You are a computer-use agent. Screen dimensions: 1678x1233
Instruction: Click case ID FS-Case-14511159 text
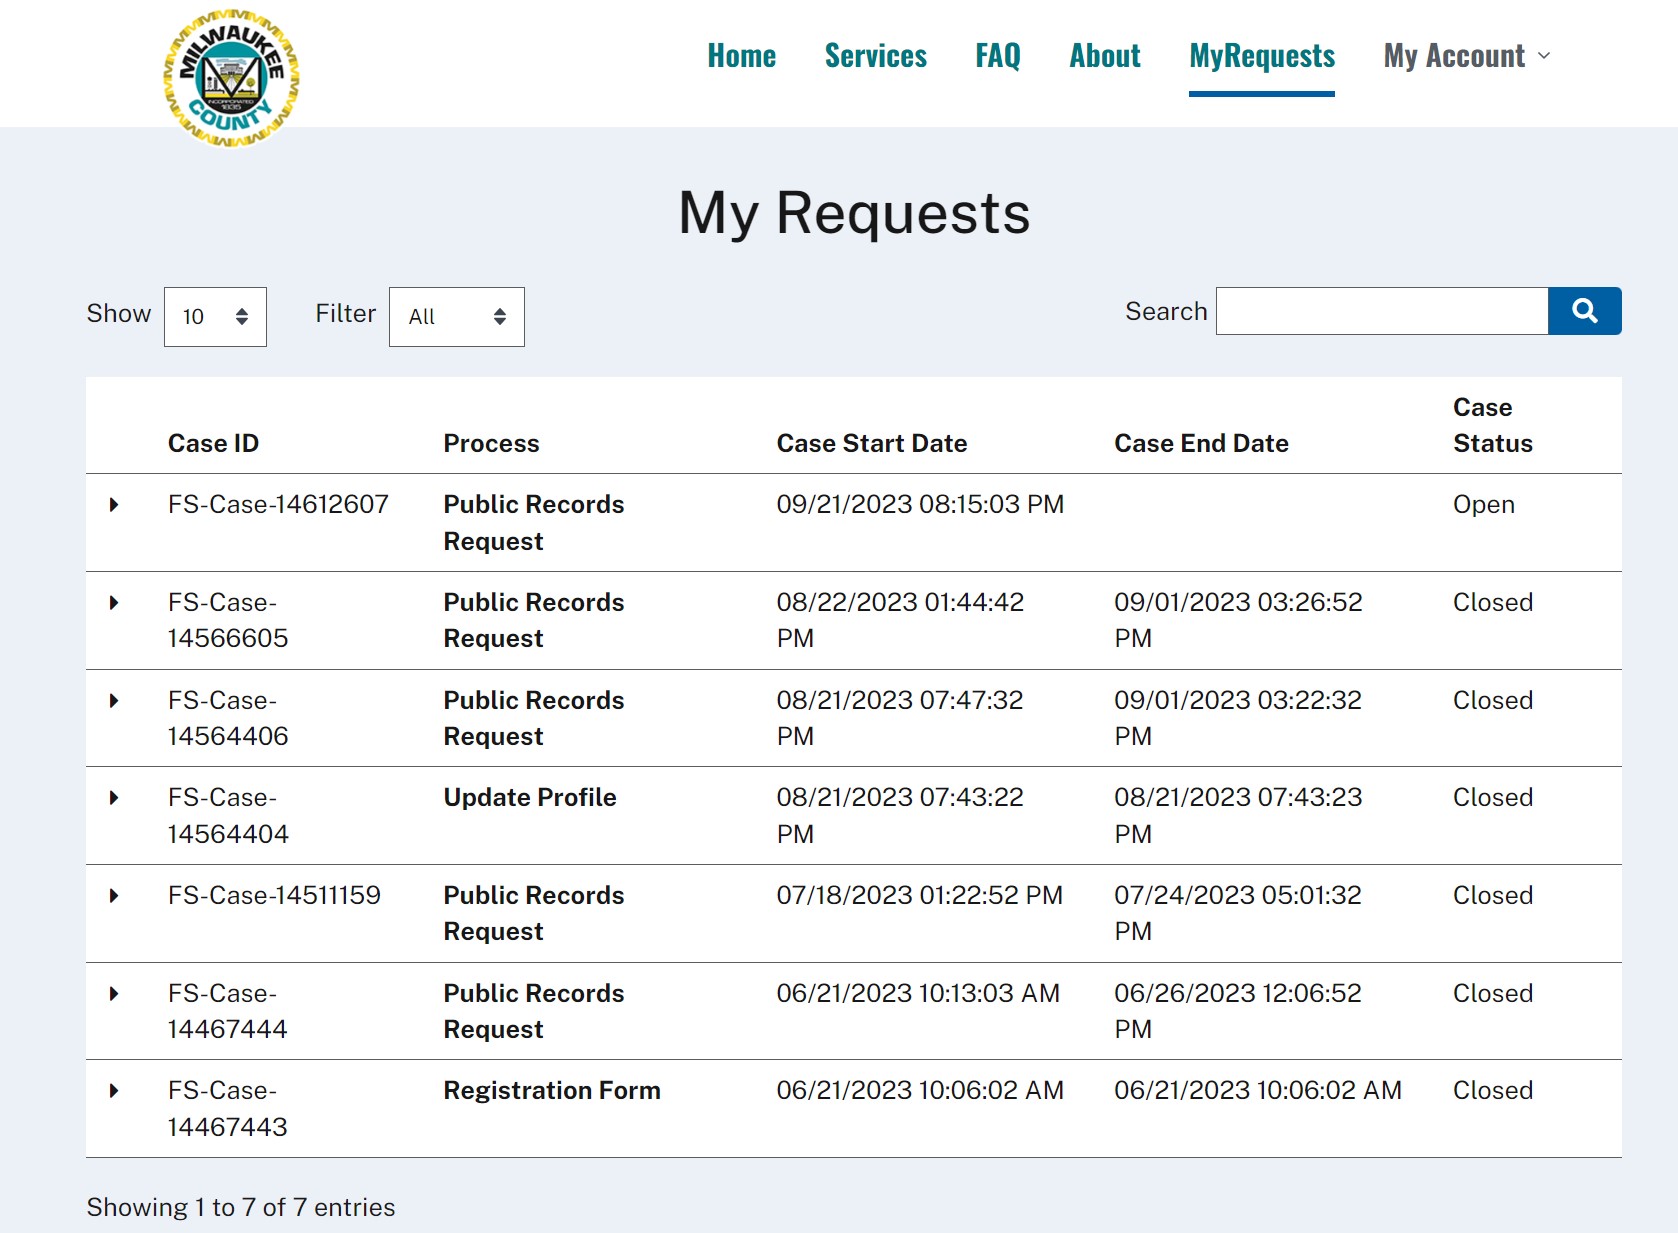click(274, 896)
